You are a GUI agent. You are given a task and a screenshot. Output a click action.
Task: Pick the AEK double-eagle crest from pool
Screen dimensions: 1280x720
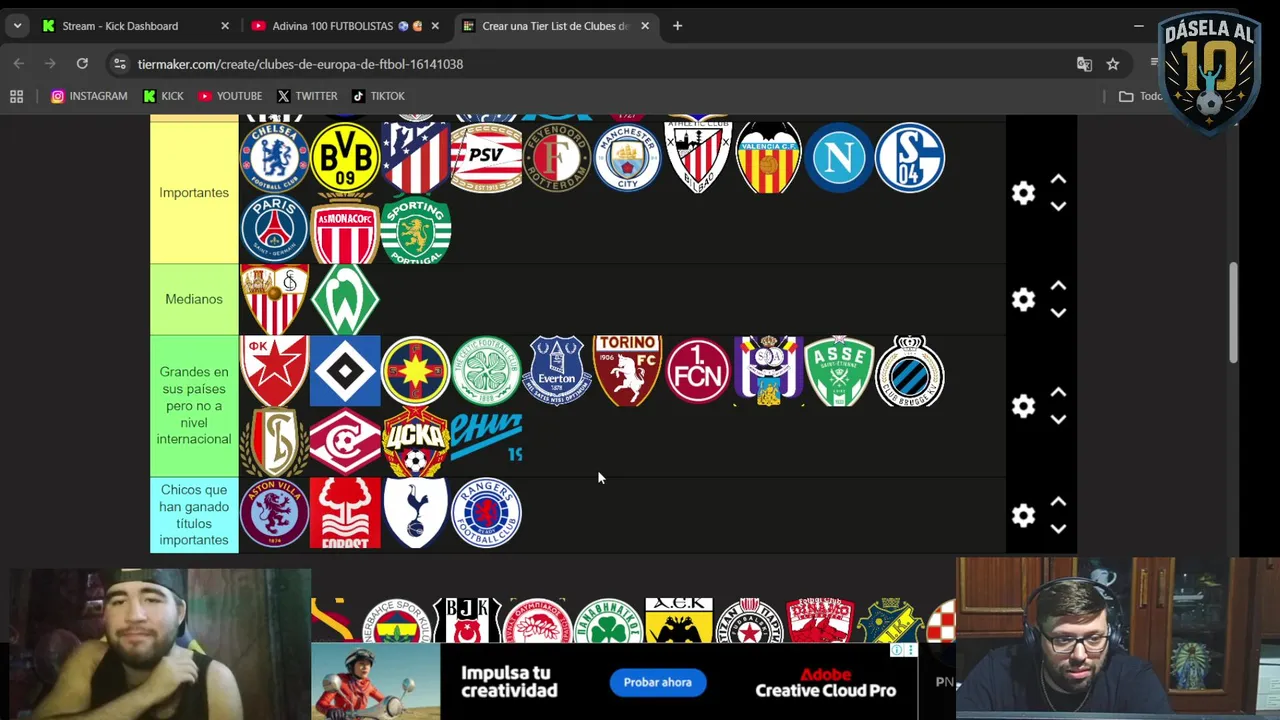(679, 620)
